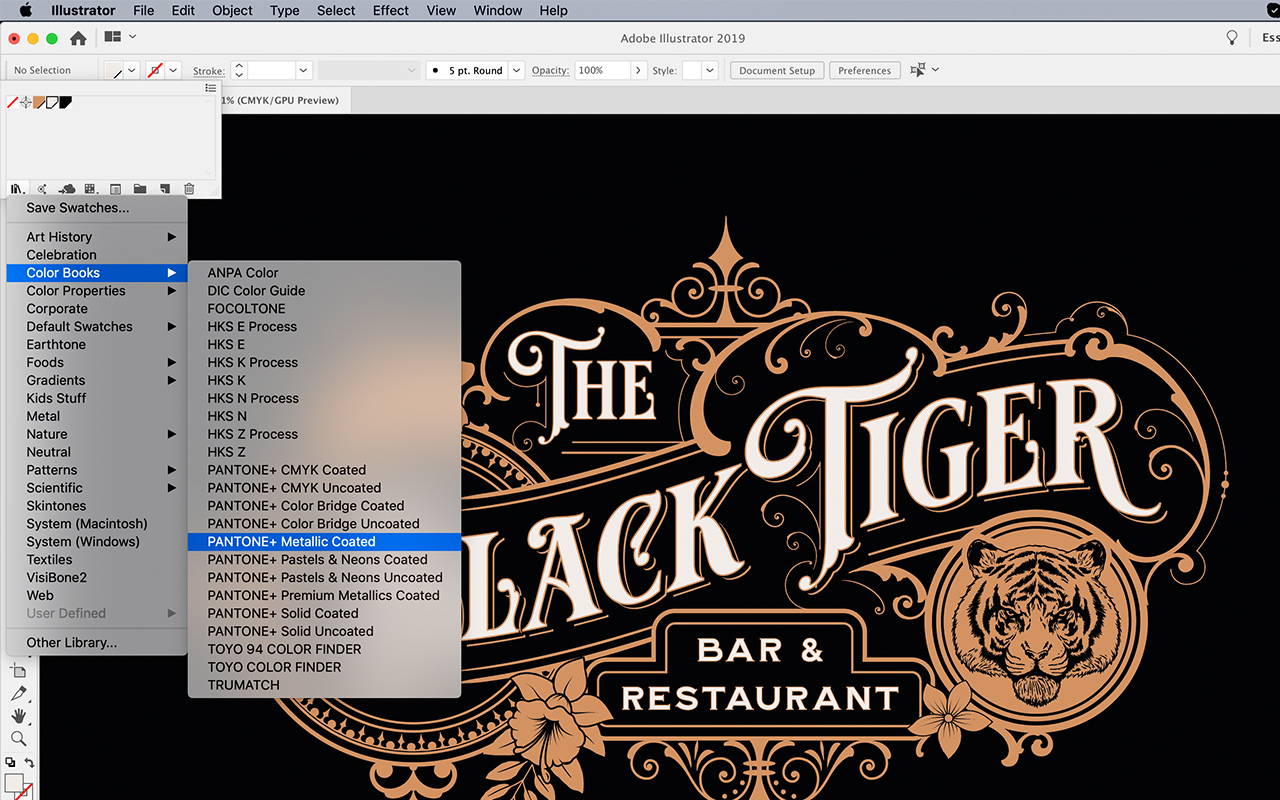The image size is (1280, 800).
Task: Open the Object menu
Action: [x=232, y=11]
